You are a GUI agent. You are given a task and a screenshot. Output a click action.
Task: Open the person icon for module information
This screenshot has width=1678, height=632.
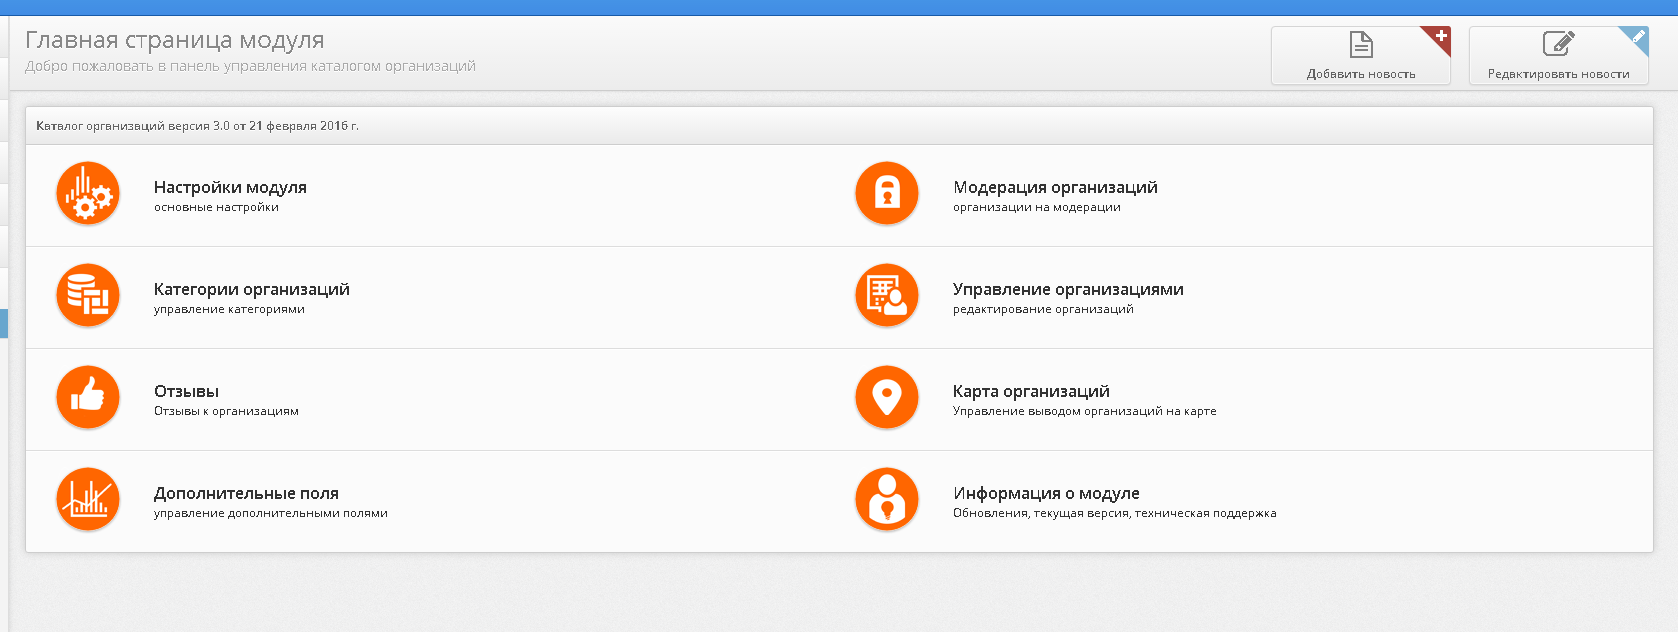(x=887, y=499)
